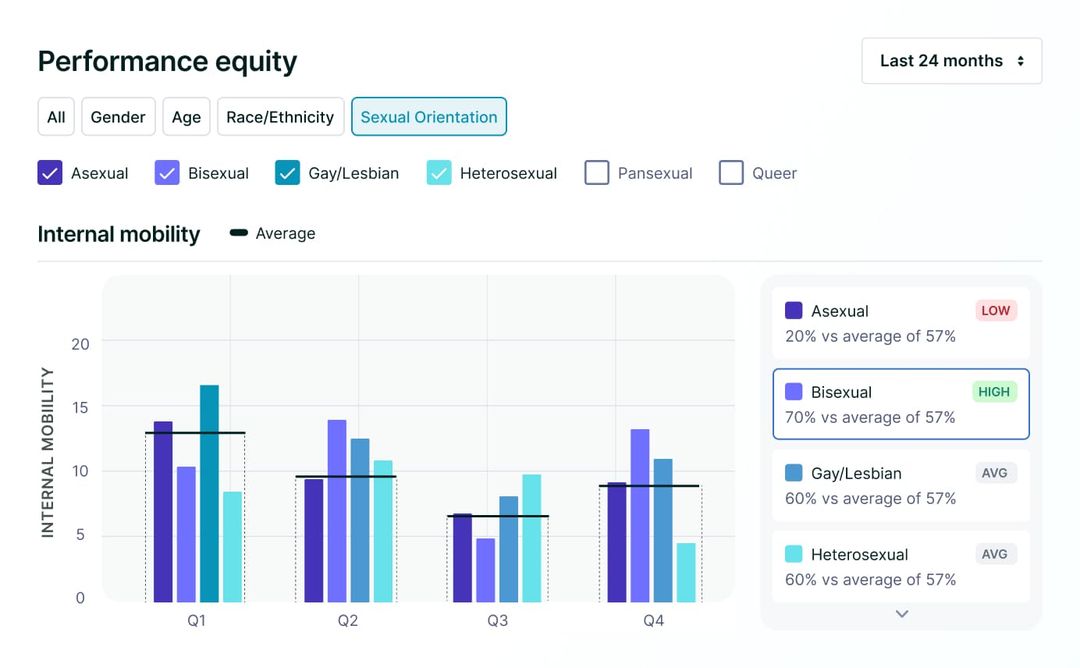Switch to Race/Ethnicity filtering
The image size is (1080, 668).
click(280, 116)
